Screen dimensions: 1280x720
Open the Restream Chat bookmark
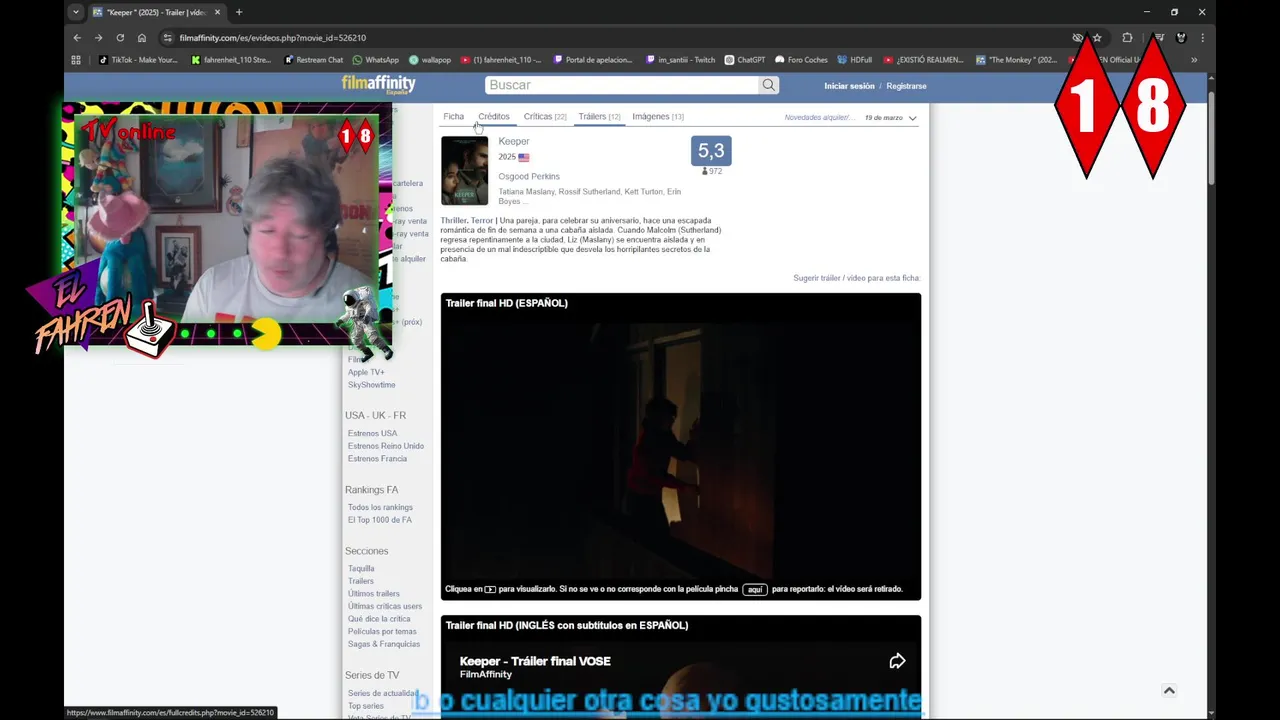313,60
